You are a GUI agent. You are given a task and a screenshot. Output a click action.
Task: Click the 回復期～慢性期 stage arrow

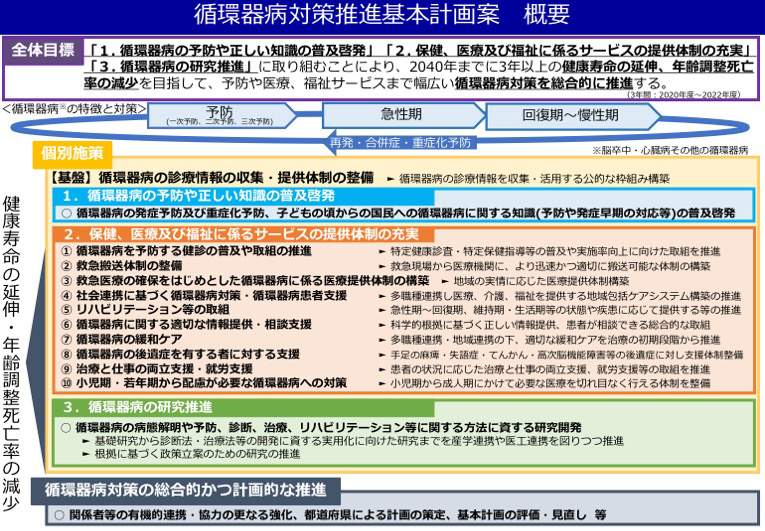point(573,116)
